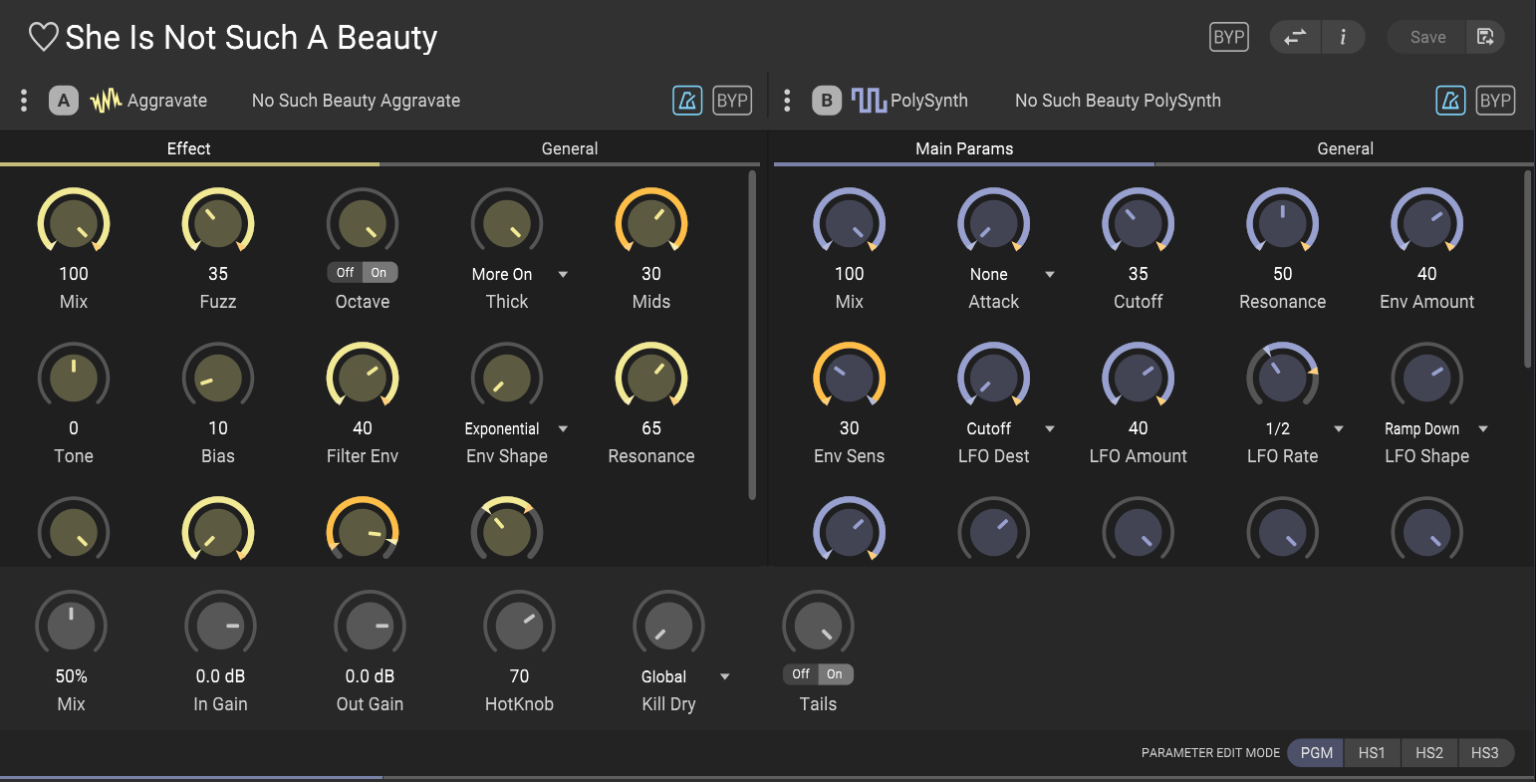Open the Env Shape dropdown showing Exponential
The image size is (1536, 782).
click(x=515, y=428)
